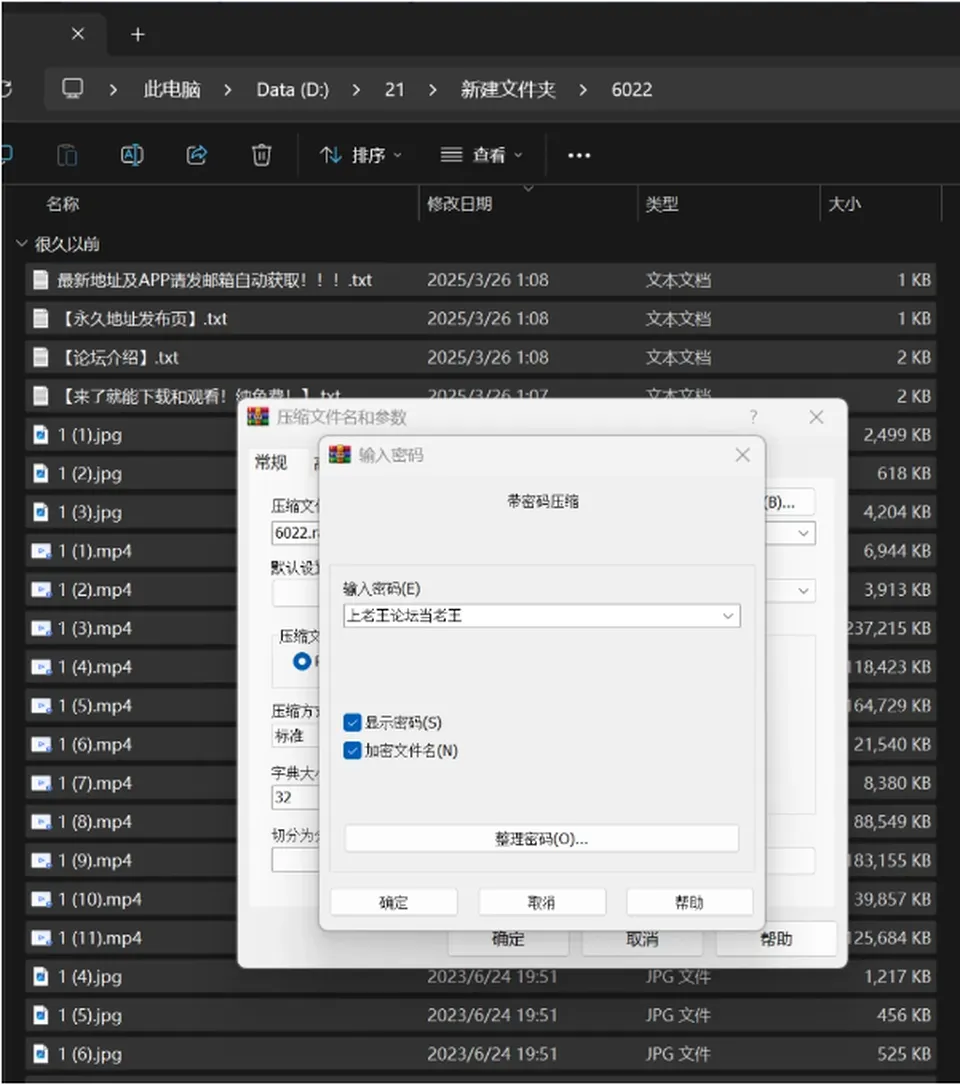Navigate to 此电脑 in the breadcrumb
Viewport: 960px width, 1085px height.
point(172,89)
